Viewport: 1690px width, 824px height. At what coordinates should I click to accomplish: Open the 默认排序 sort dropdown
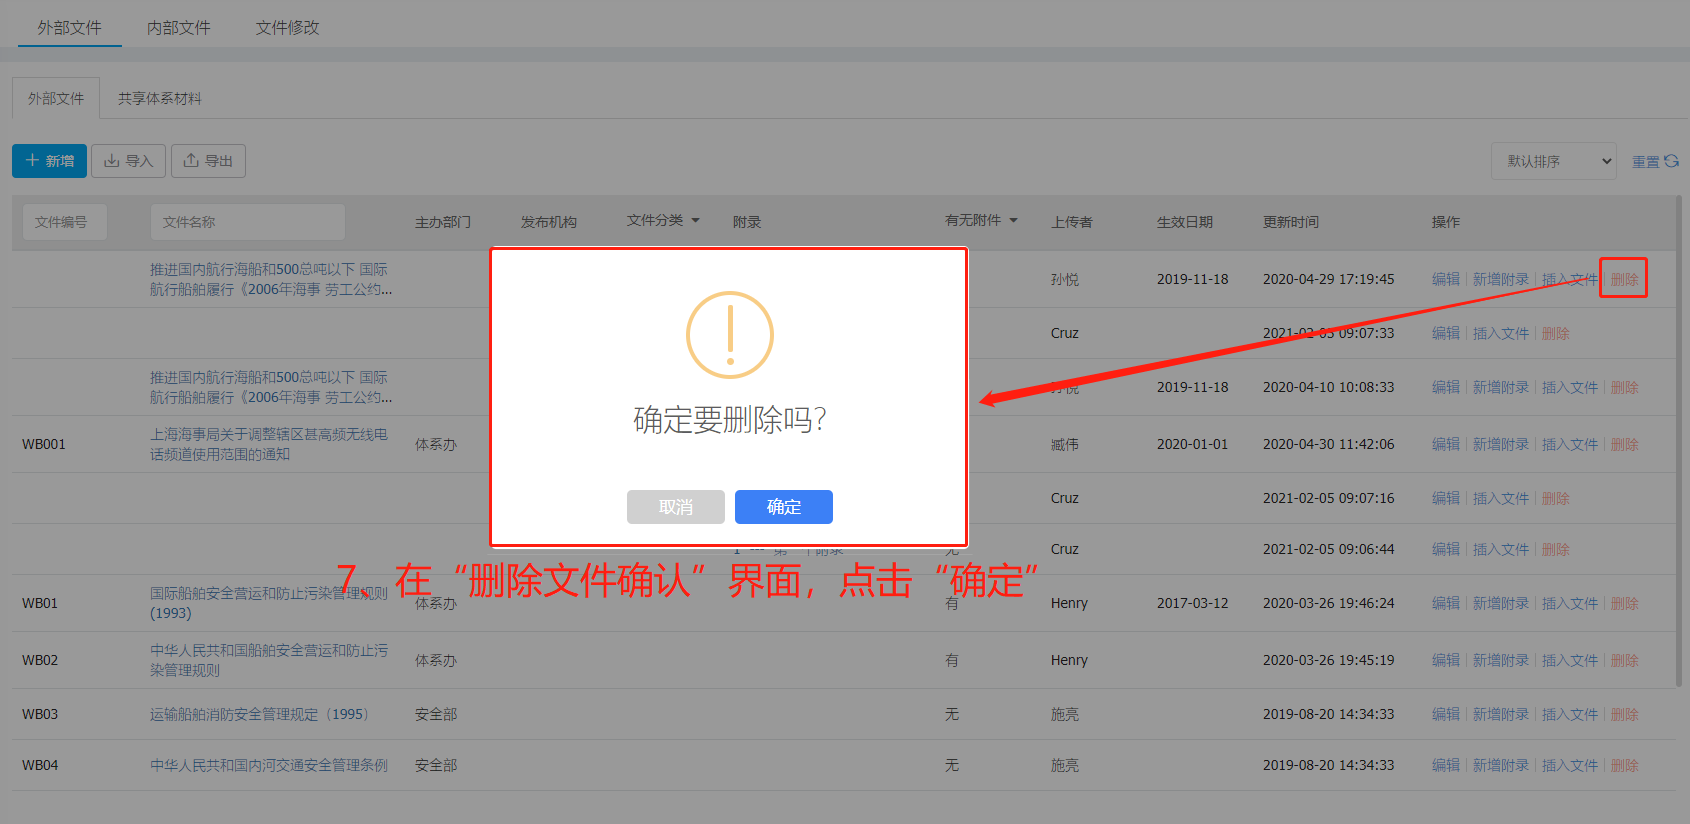click(x=1554, y=161)
